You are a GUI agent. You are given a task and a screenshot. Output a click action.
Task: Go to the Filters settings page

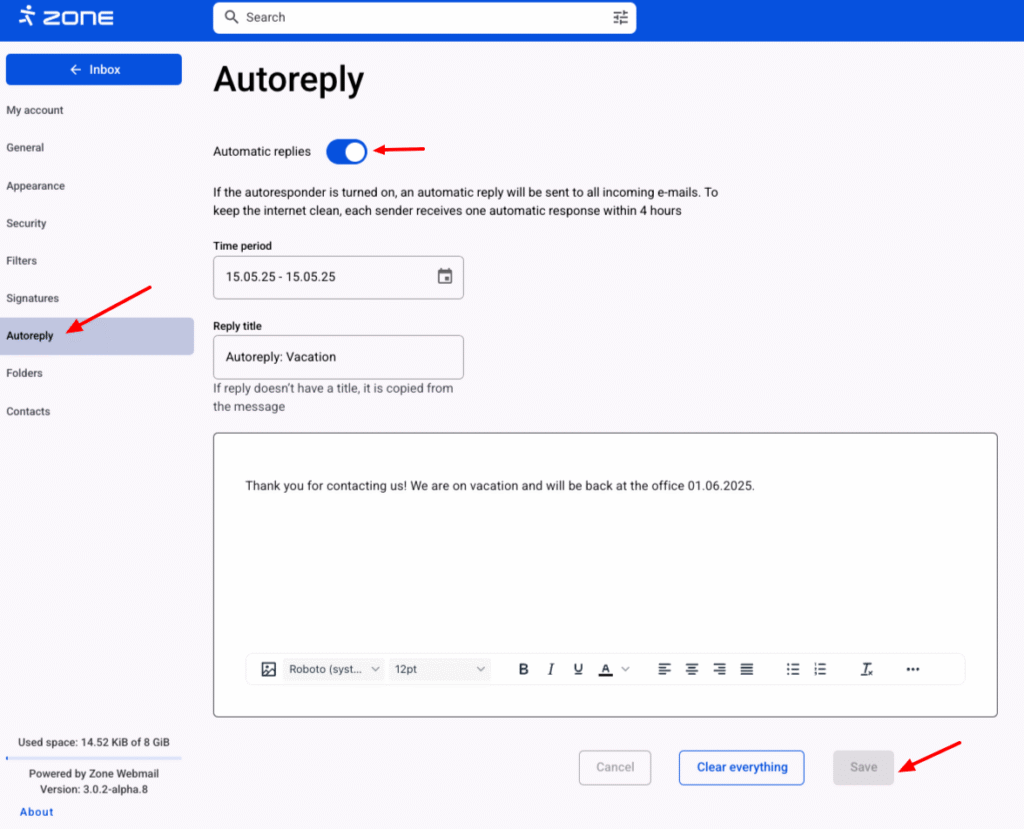[22, 261]
